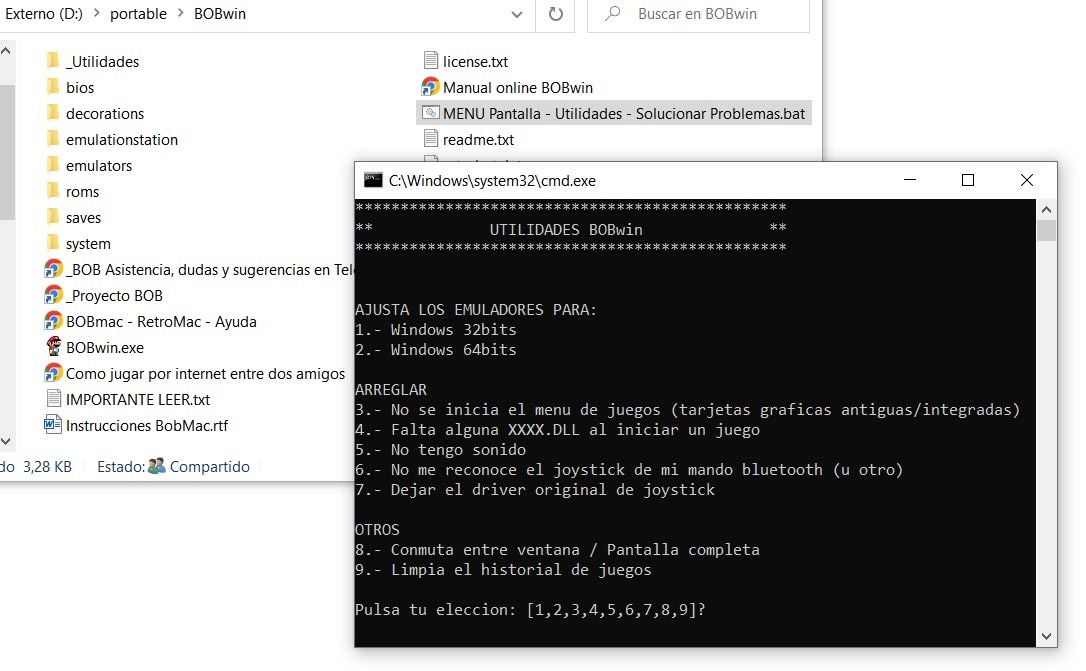The height and width of the screenshot is (671, 1086).
Task: Click the cmd.exe window title text
Action: coord(492,181)
